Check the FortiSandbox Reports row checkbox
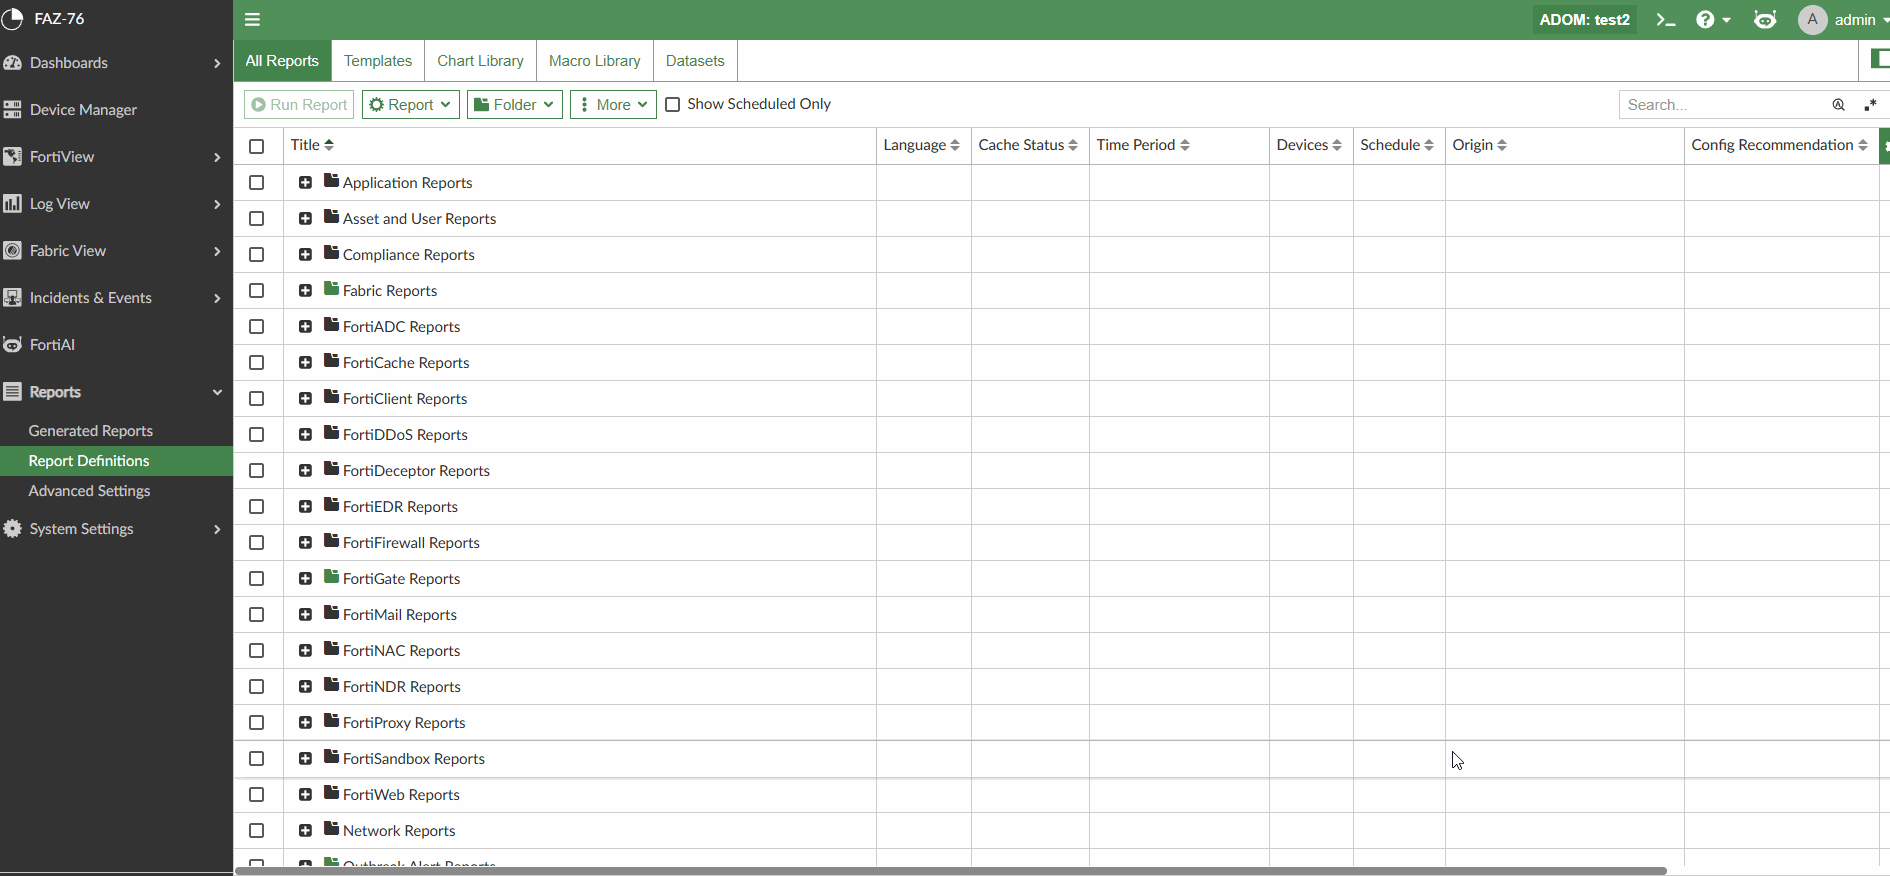This screenshot has height=876, width=1890. pyautogui.click(x=257, y=758)
